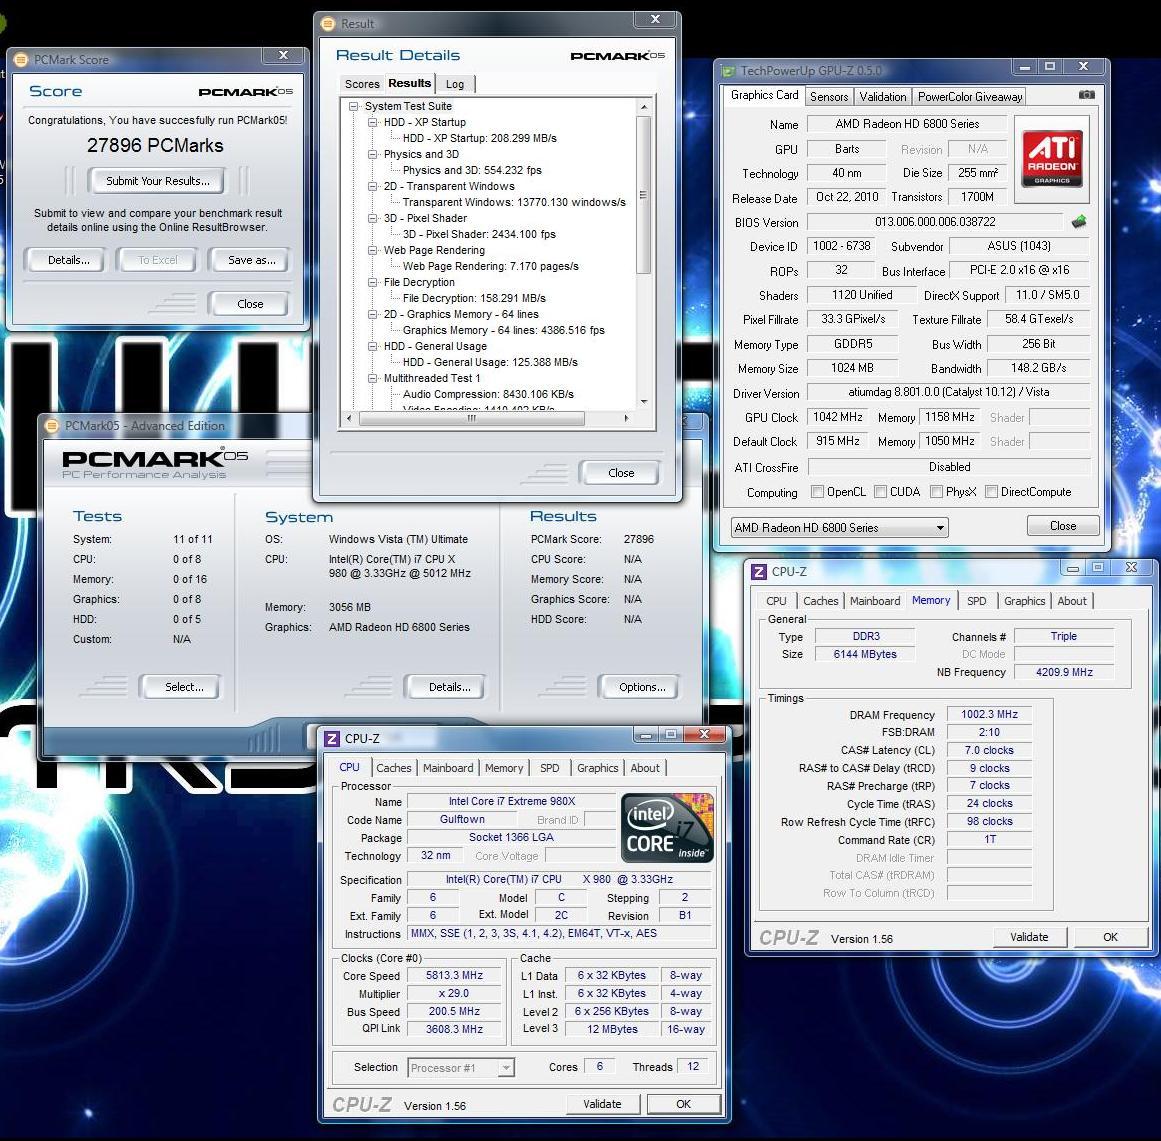Click the scroll right arrow in results tree

coord(626,418)
